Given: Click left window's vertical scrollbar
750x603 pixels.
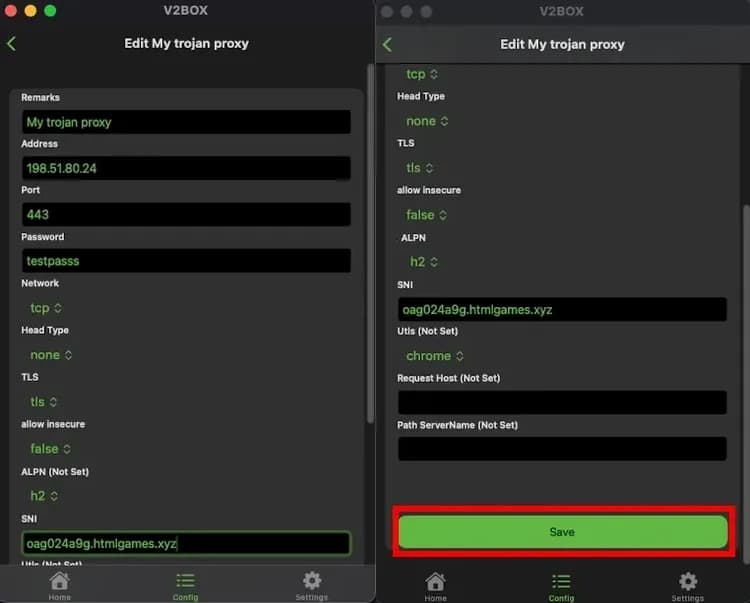Looking at the screenshot, I should (370, 240).
